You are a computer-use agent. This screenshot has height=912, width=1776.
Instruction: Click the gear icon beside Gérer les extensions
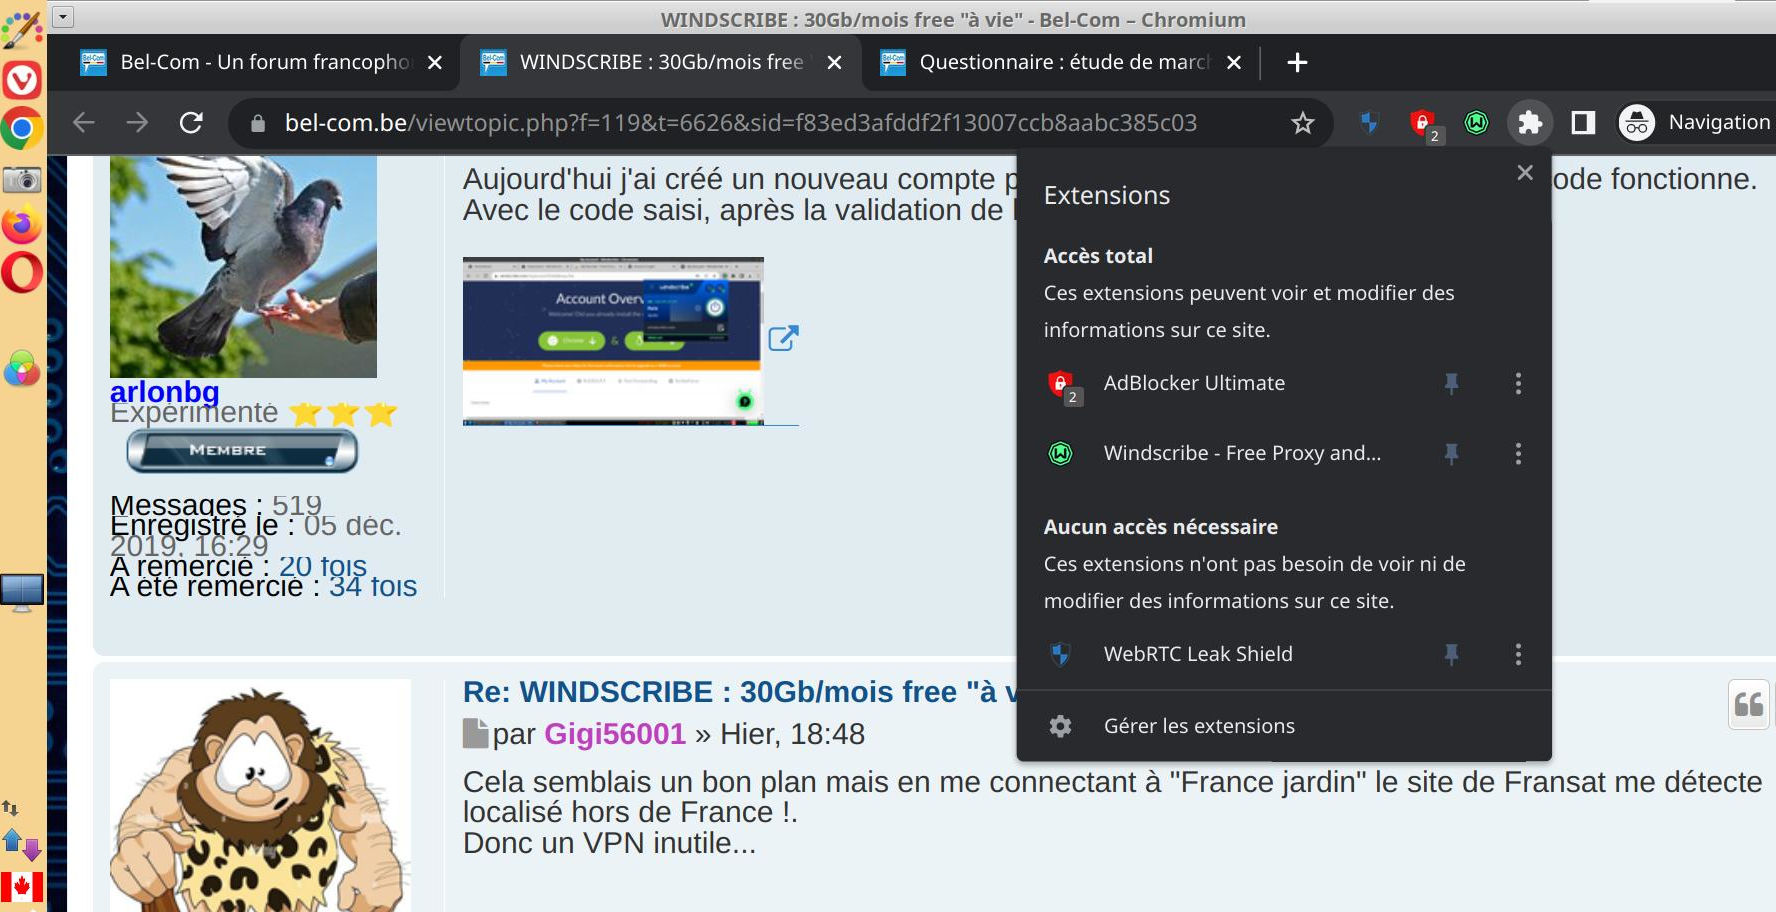pyautogui.click(x=1060, y=726)
